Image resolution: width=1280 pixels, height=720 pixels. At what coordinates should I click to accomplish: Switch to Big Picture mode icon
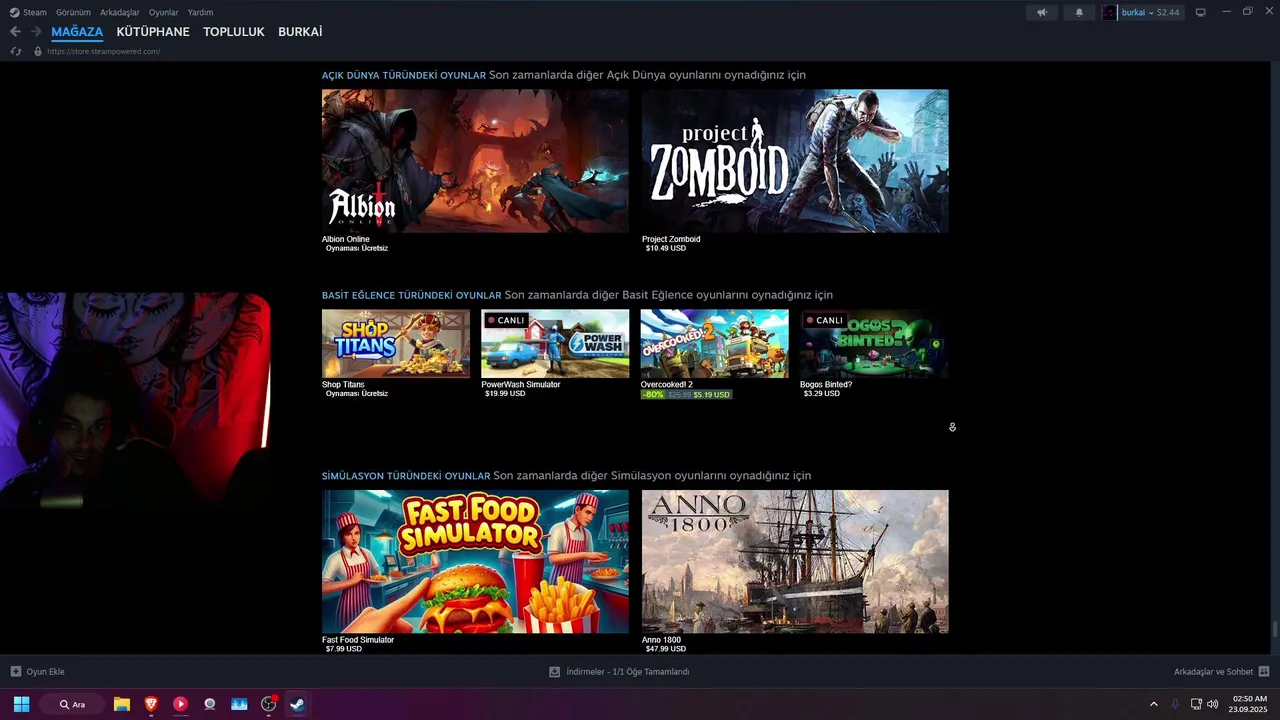(x=1201, y=12)
